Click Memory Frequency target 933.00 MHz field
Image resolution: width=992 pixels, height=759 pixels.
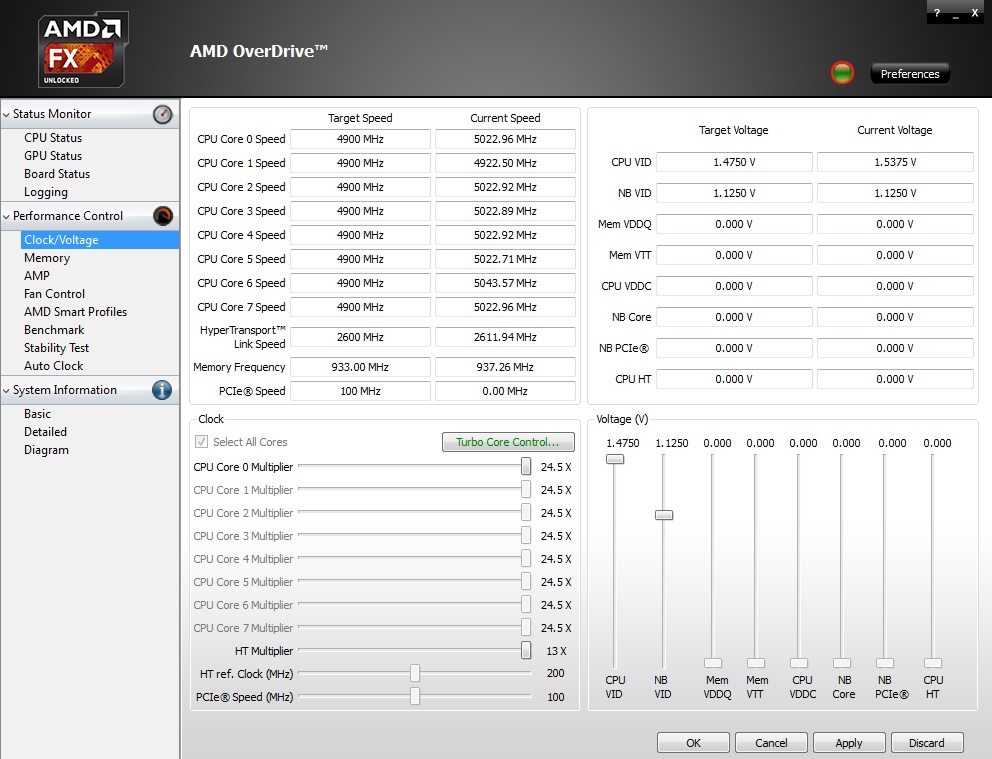tap(360, 367)
